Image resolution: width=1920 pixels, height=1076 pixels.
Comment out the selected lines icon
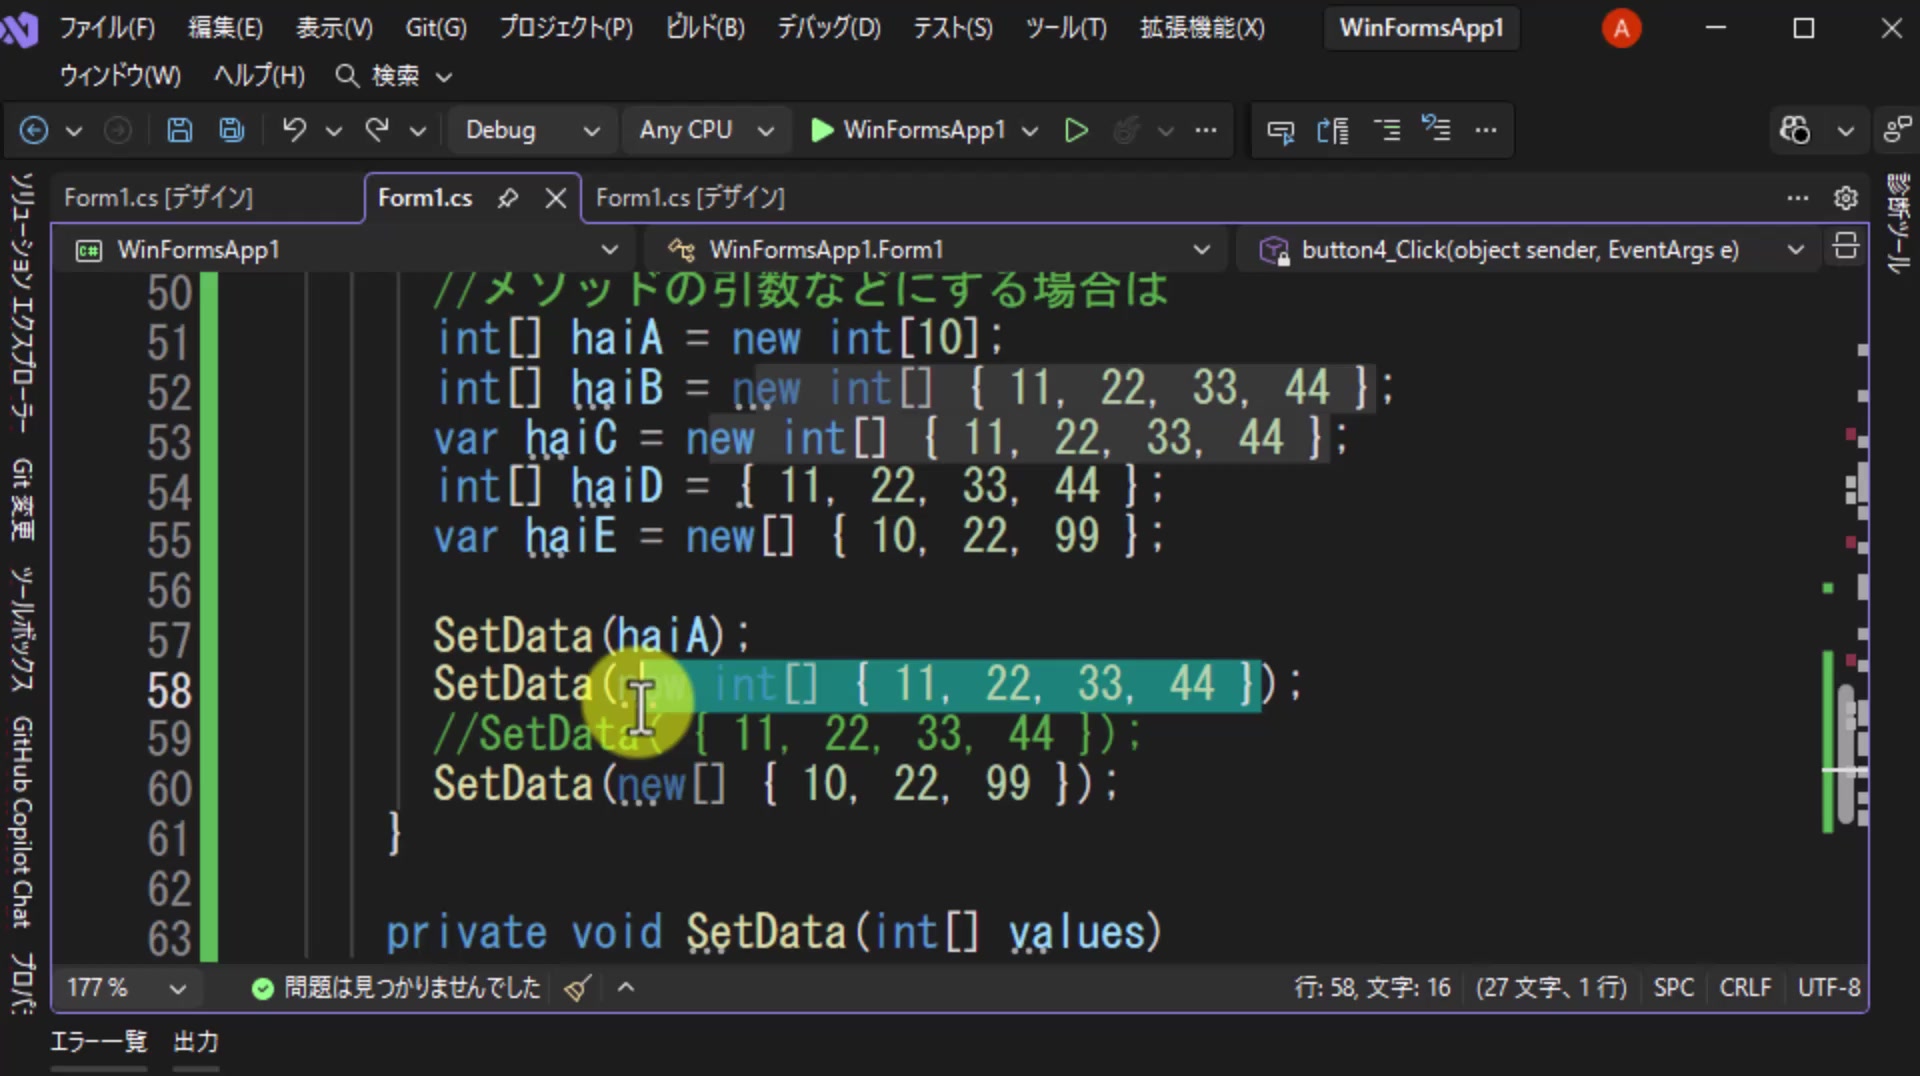click(x=1387, y=130)
